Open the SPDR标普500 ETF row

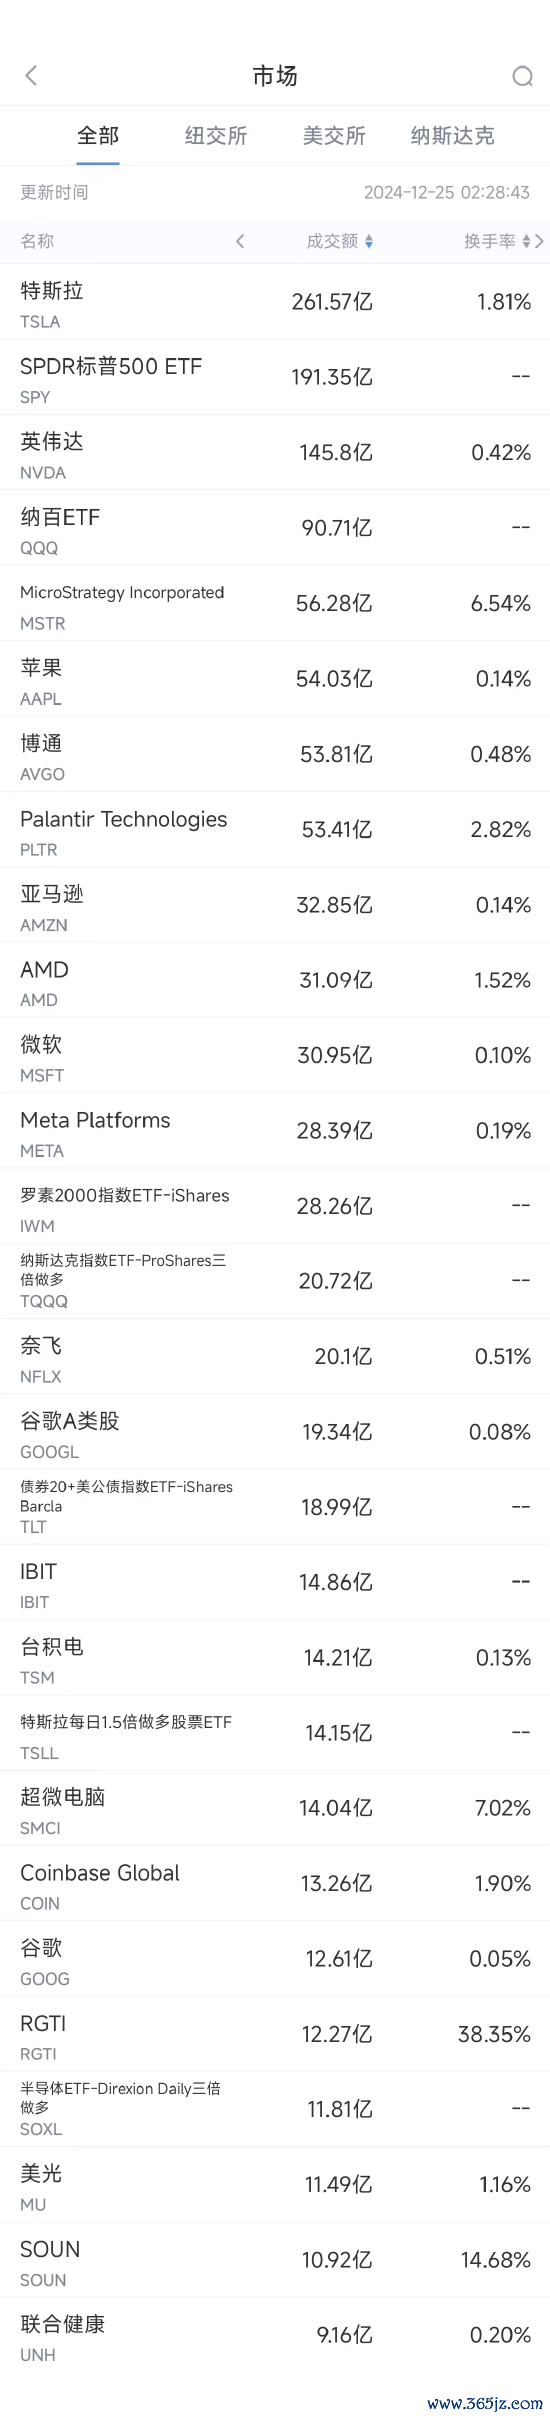point(275,377)
